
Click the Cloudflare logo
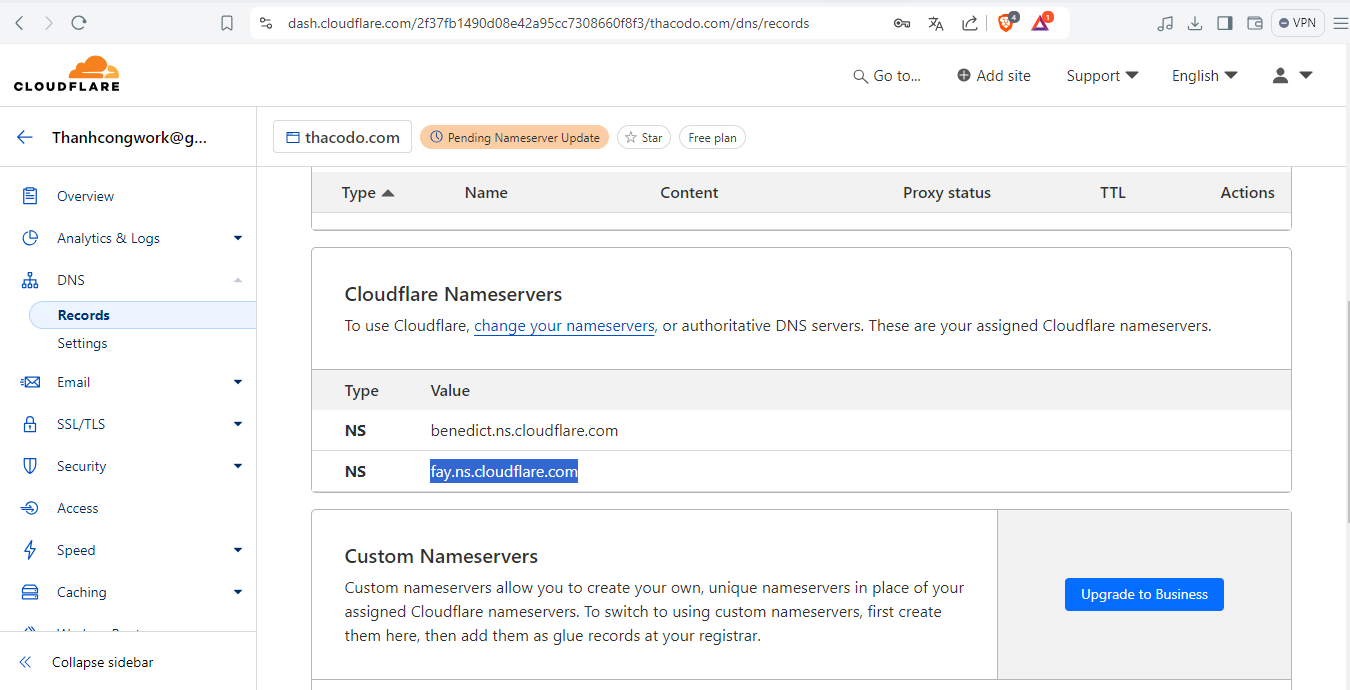(67, 74)
